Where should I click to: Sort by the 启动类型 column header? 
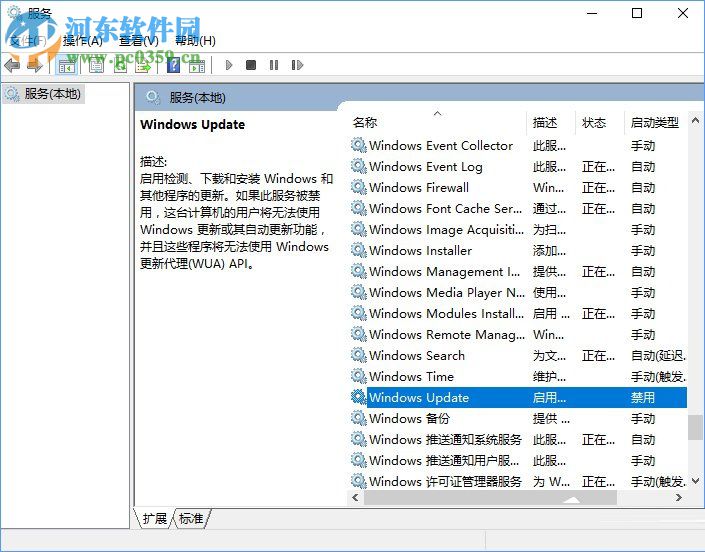click(x=655, y=122)
